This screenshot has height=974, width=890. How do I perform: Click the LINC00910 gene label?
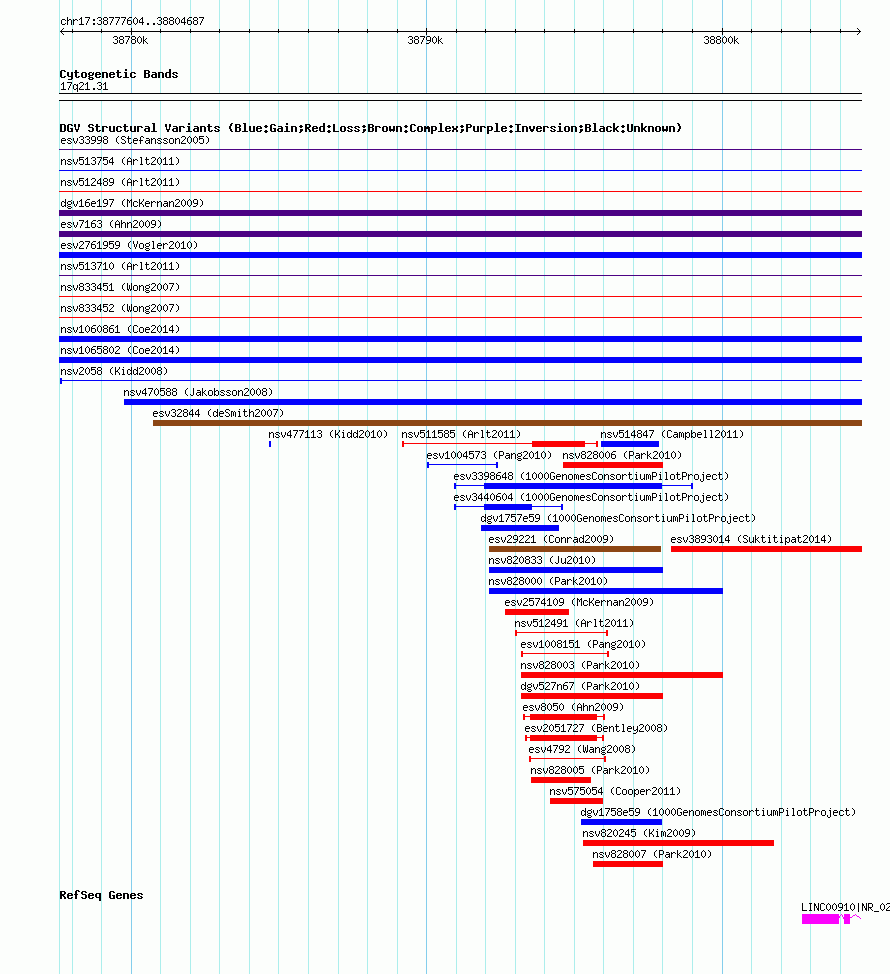pyautogui.click(x=845, y=908)
